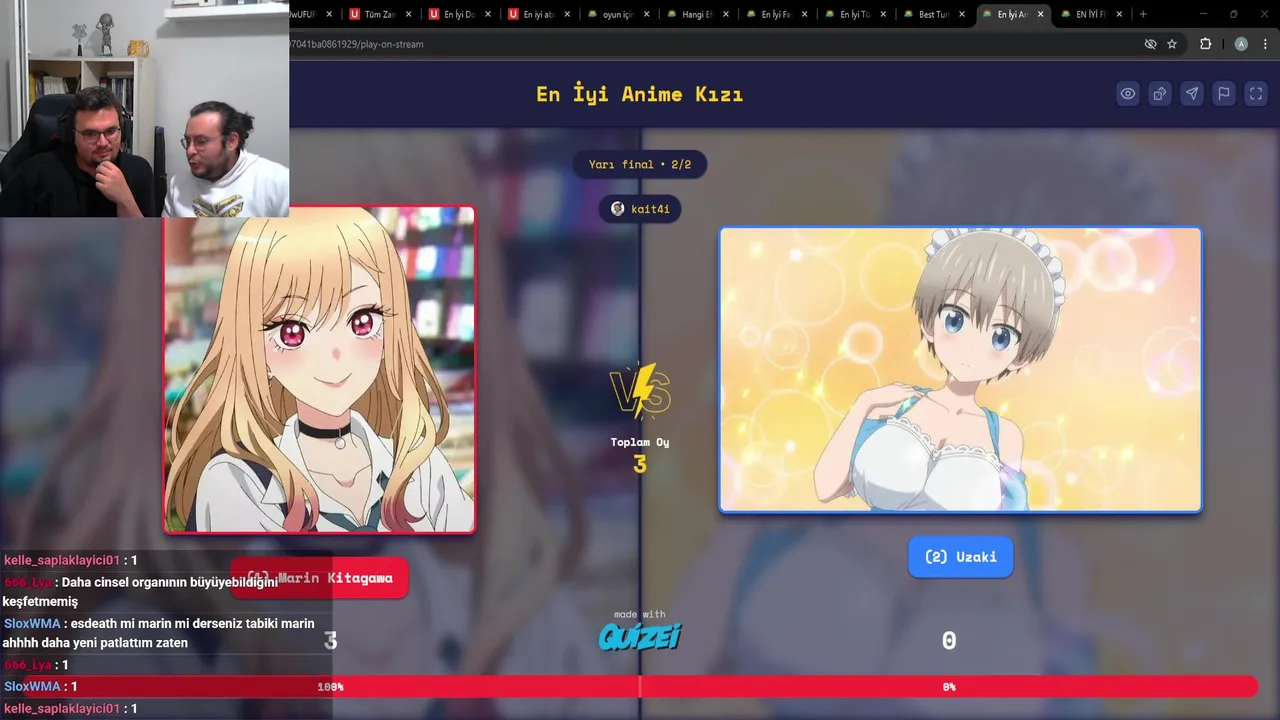
Task: Maximize the browser window
Action: pos(1234,14)
